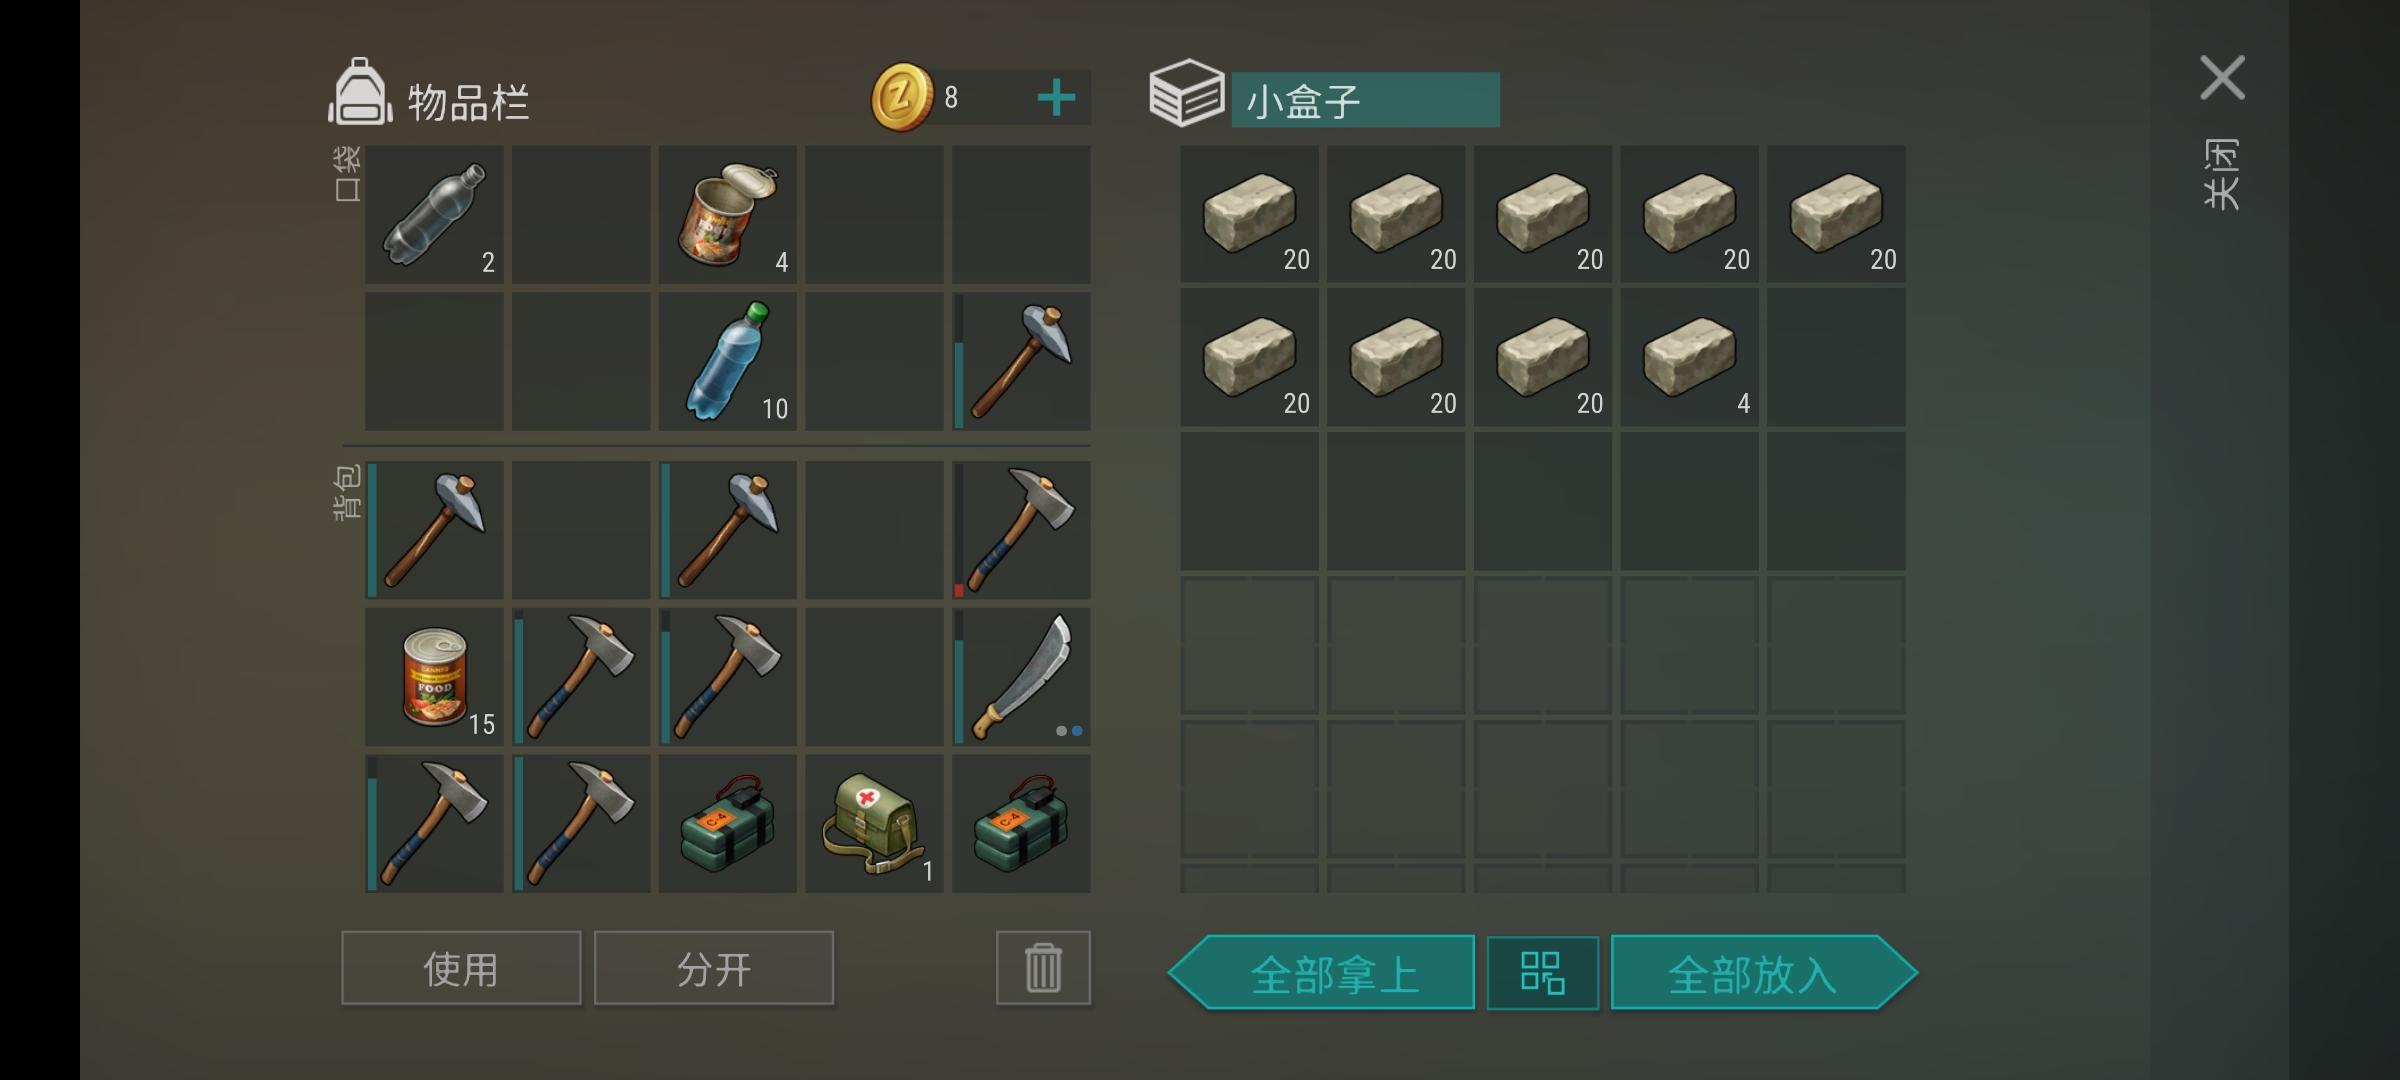This screenshot has width=2400, height=1080.
Task: Select the empty plastic bottle item
Action: coord(434,214)
